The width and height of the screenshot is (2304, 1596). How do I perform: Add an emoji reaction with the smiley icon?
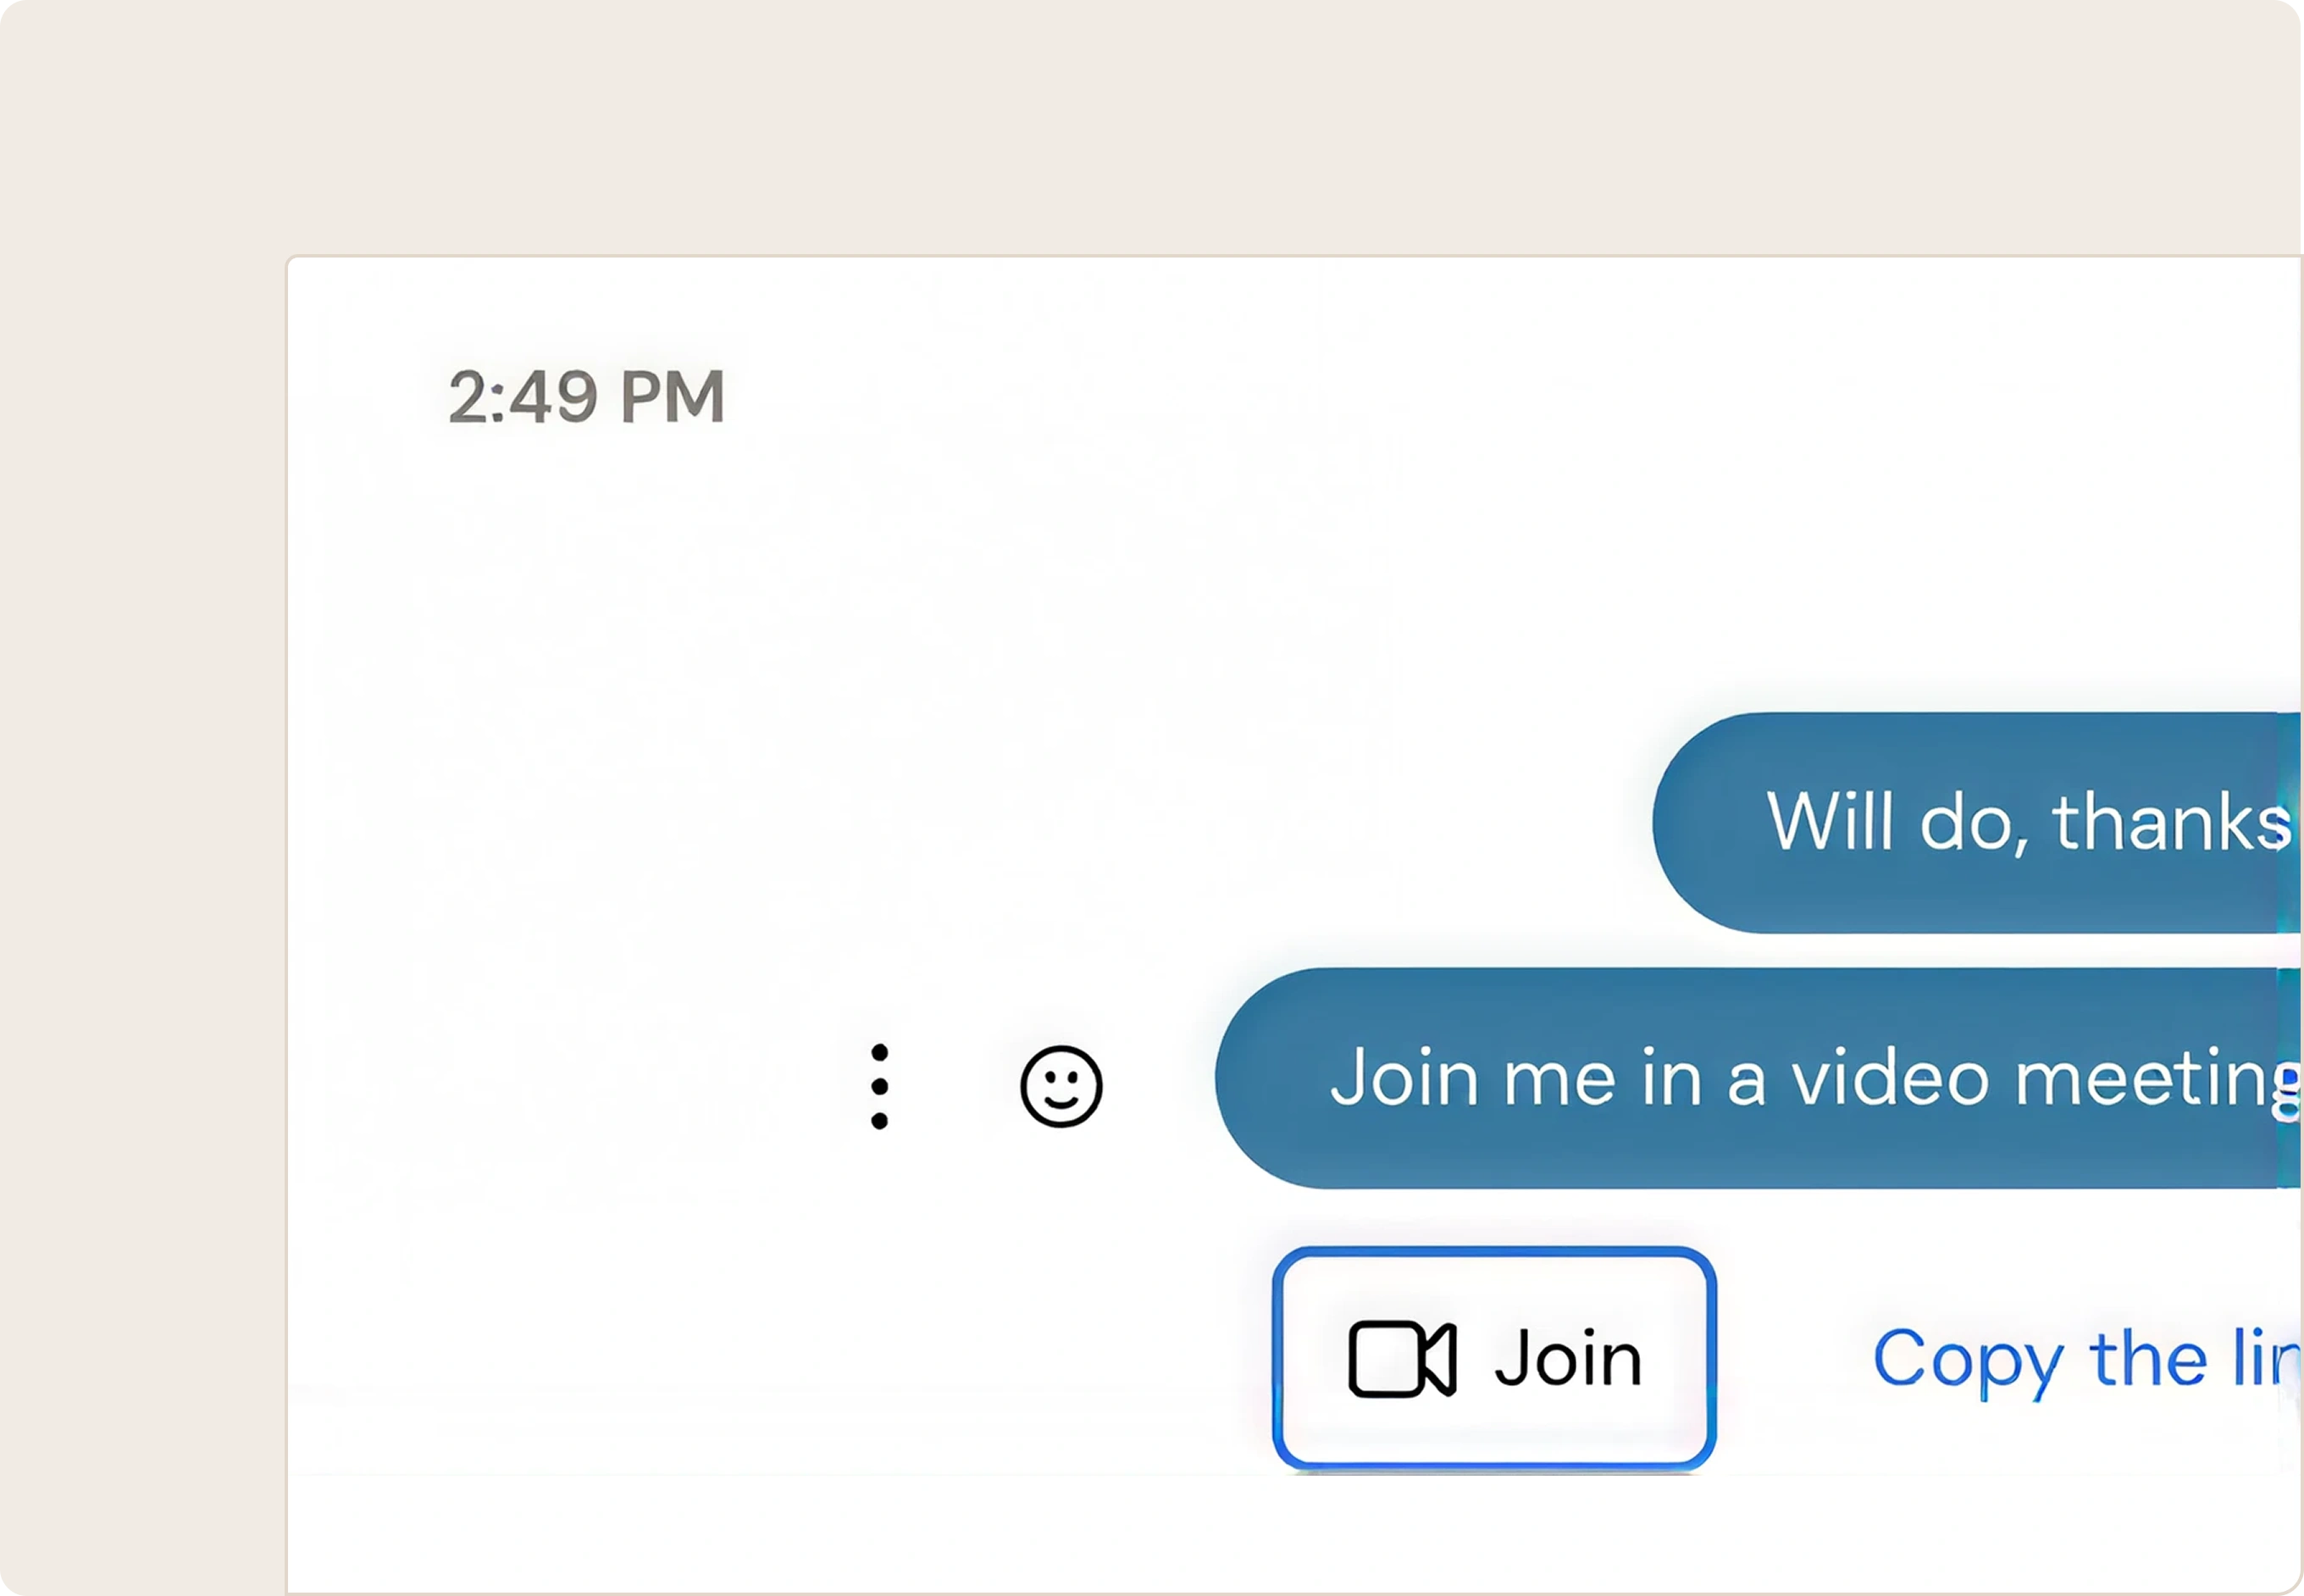[x=1061, y=1086]
